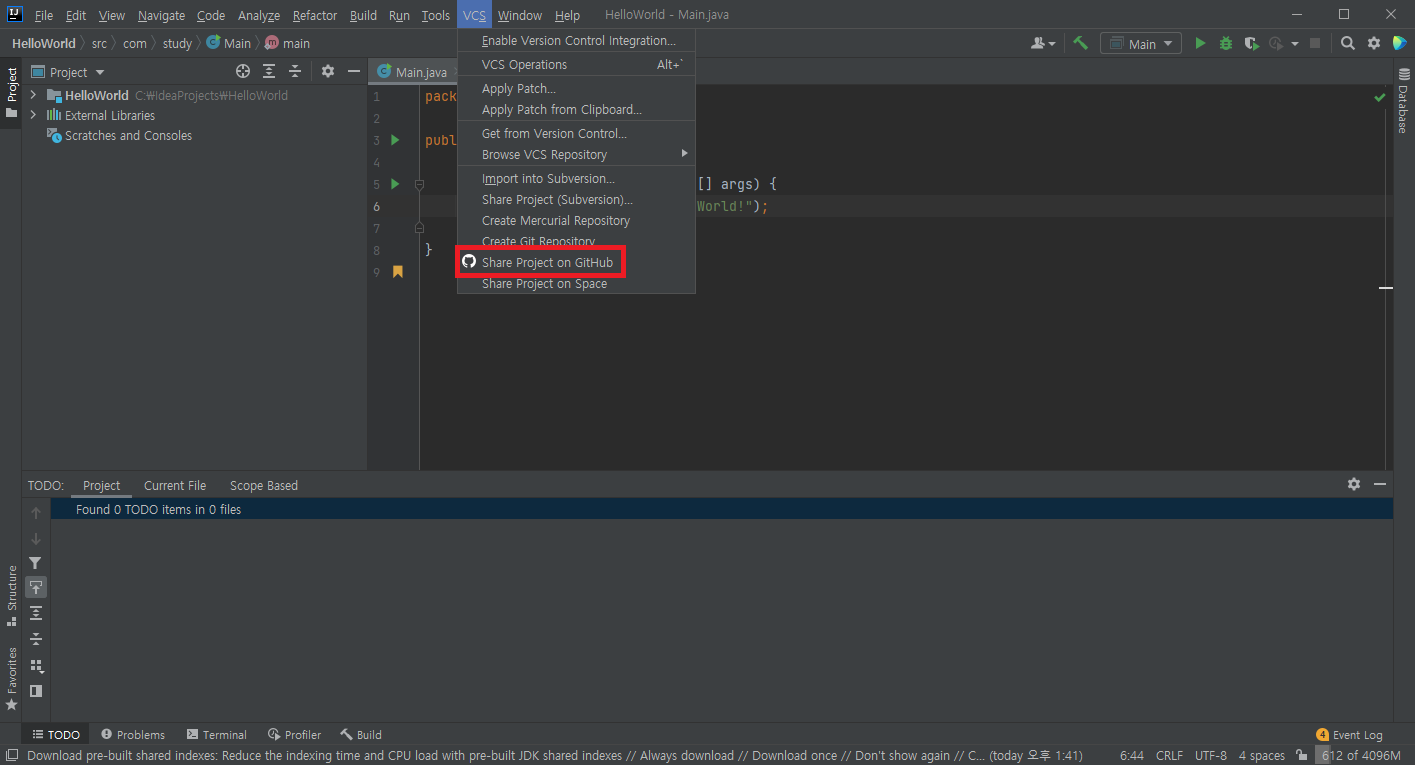Click the run gutter arrow on line 5
The height and width of the screenshot is (765, 1415).
[x=395, y=184]
